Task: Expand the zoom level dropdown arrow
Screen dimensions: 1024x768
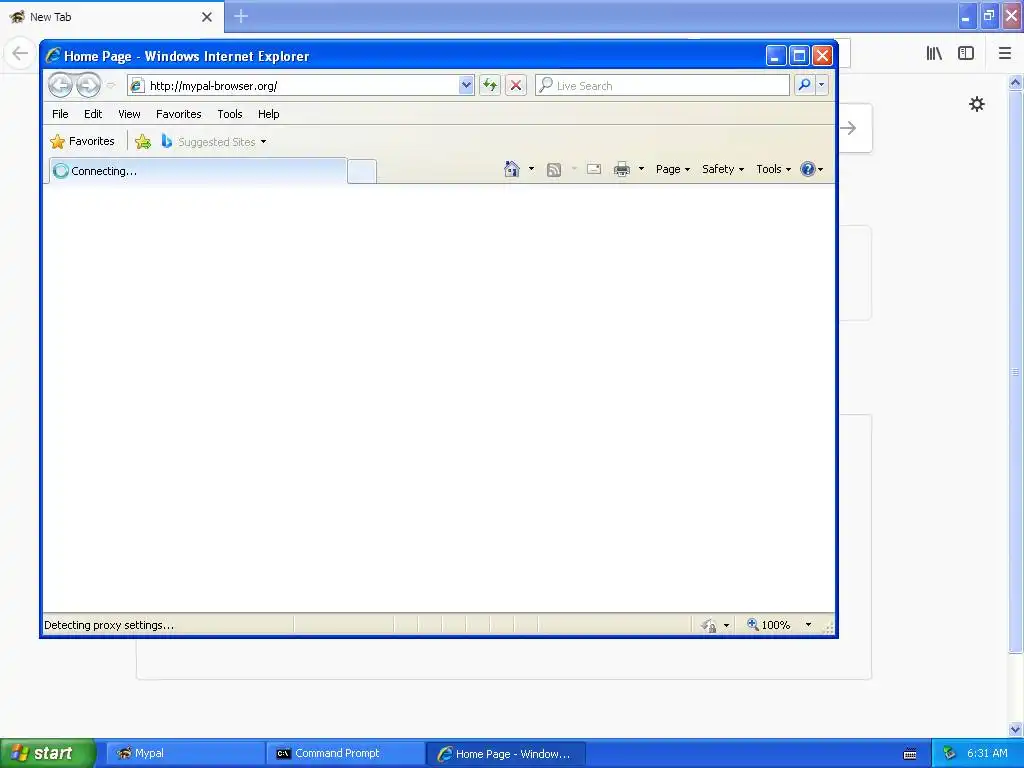Action: point(808,625)
